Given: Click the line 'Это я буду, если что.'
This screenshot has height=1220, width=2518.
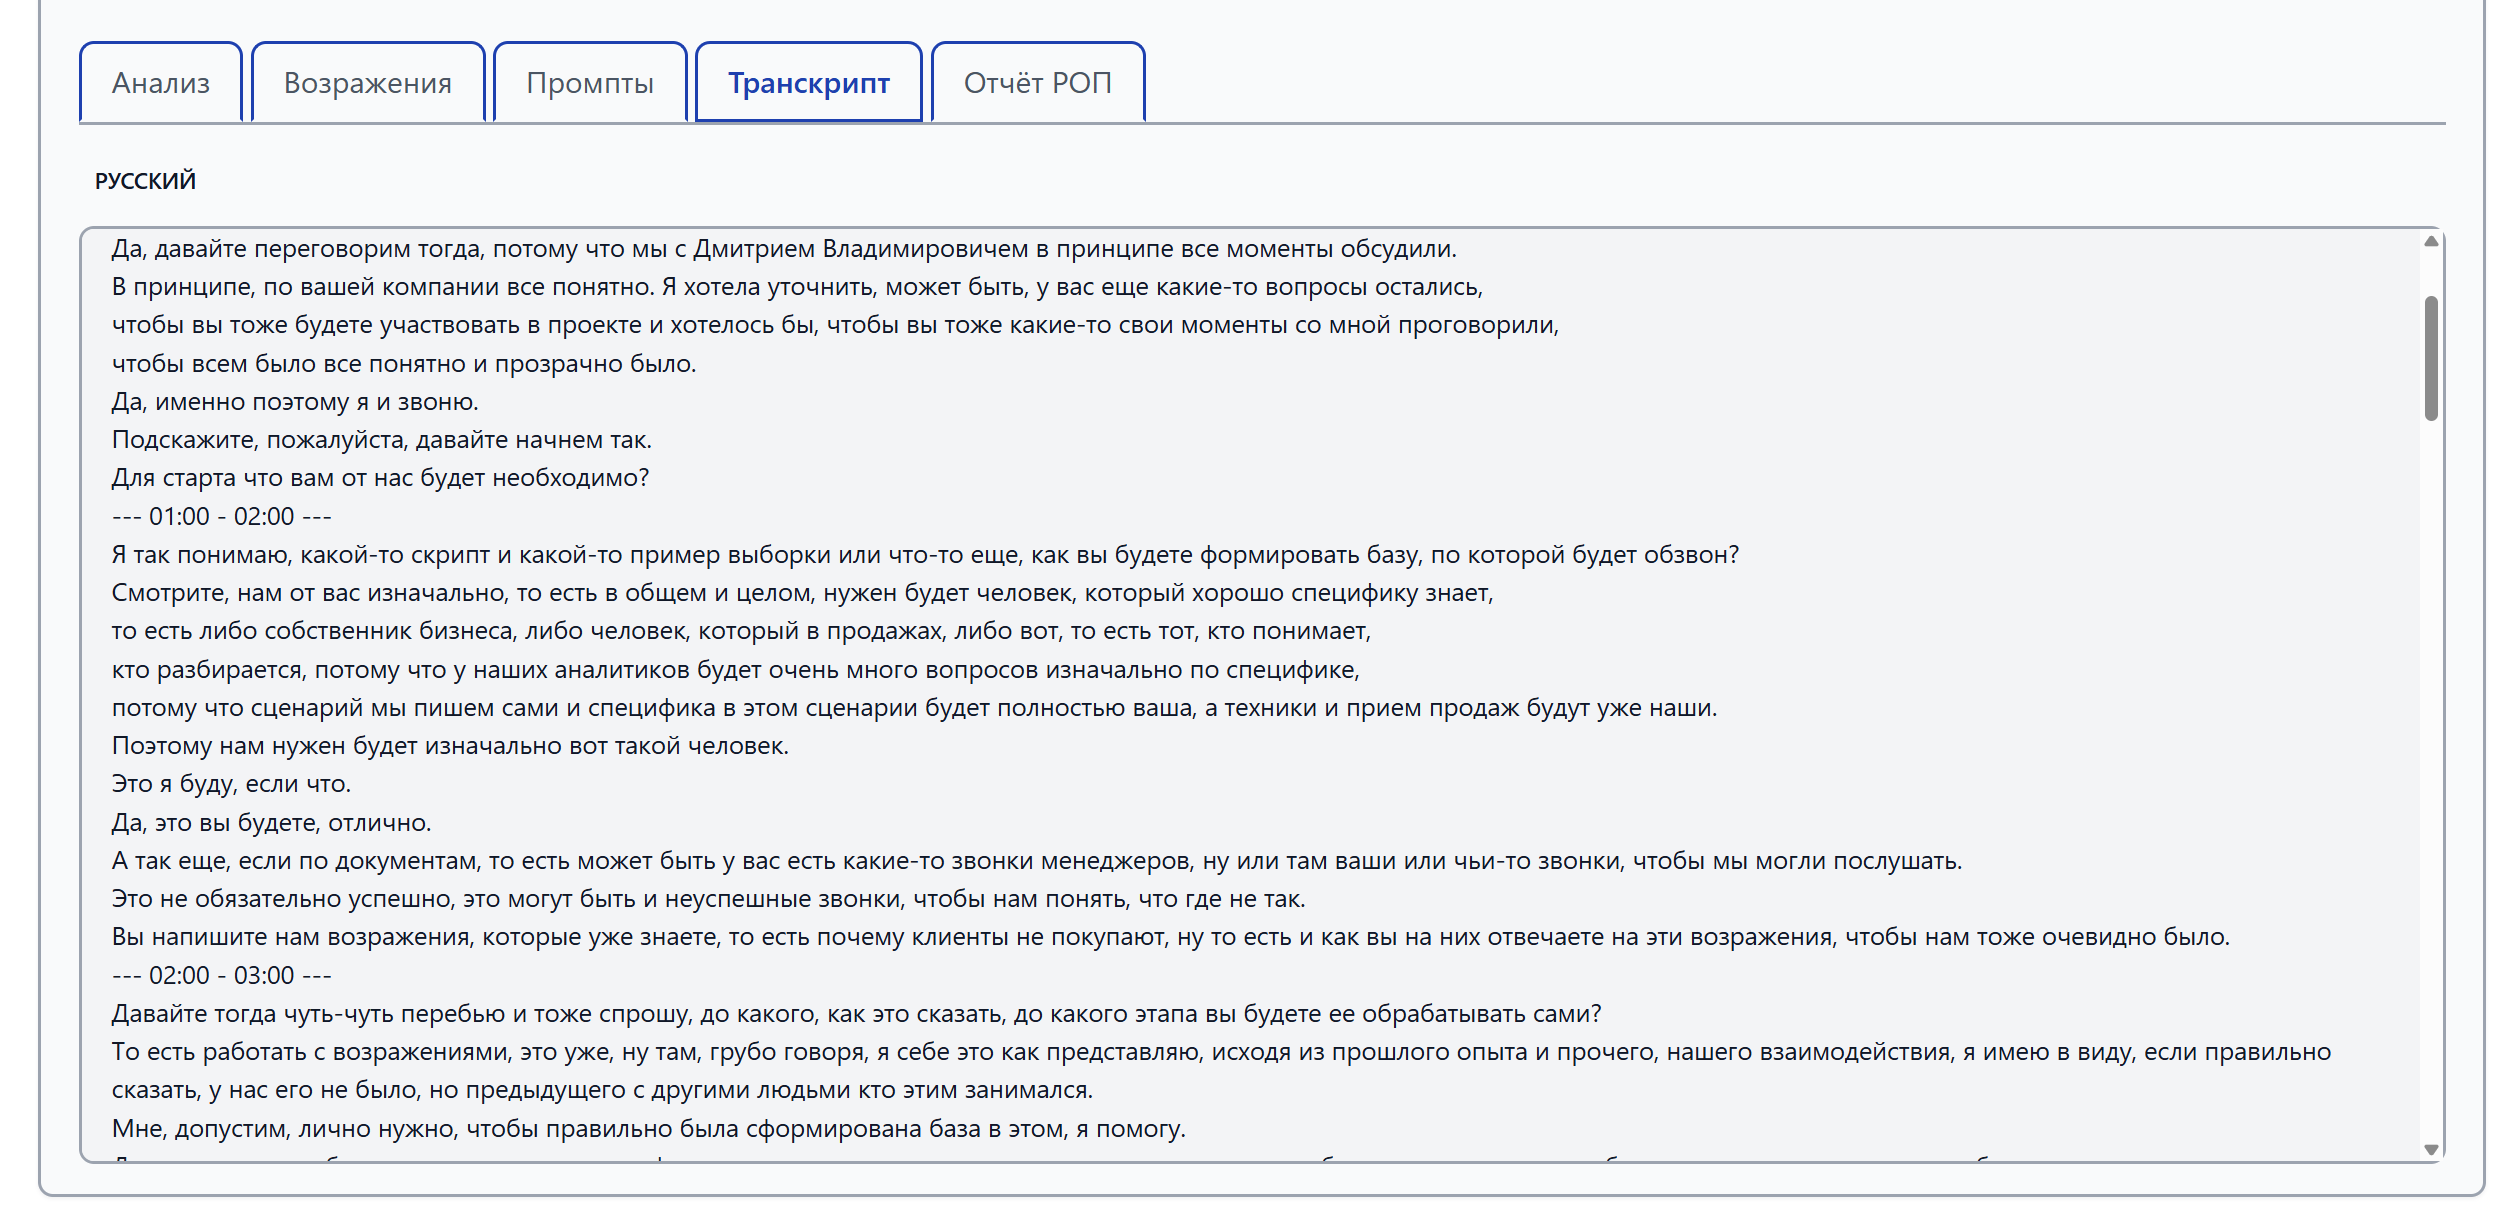Looking at the screenshot, I should tap(231, 784).
